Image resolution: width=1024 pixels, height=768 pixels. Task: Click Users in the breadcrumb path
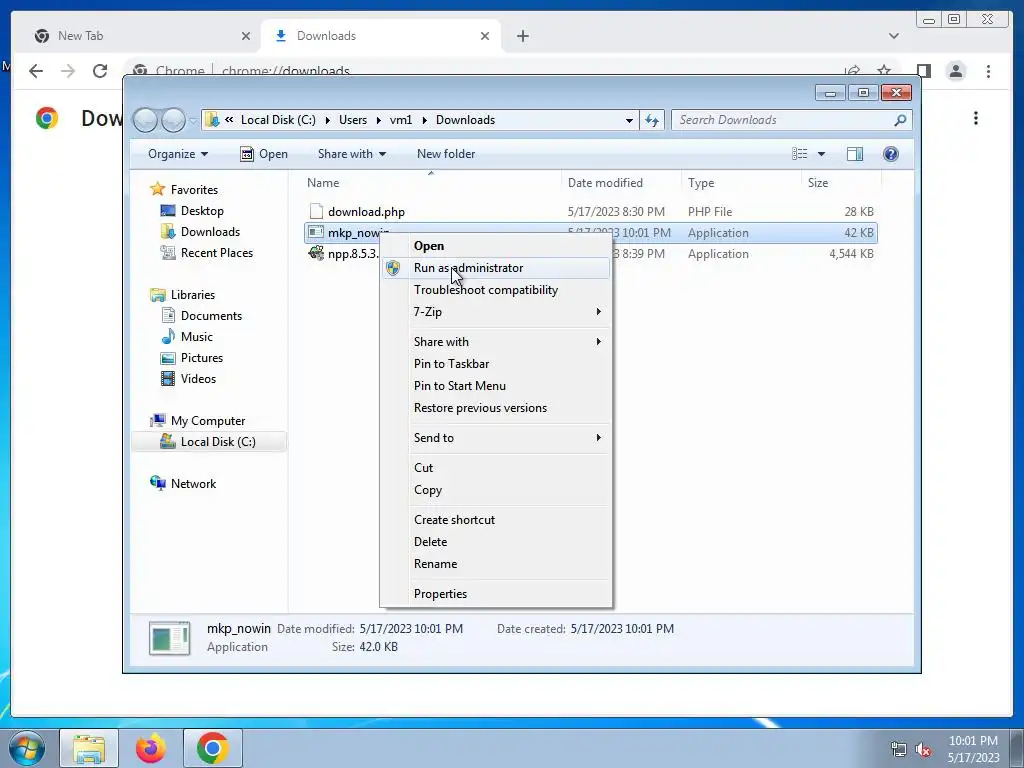coord(353,120)
